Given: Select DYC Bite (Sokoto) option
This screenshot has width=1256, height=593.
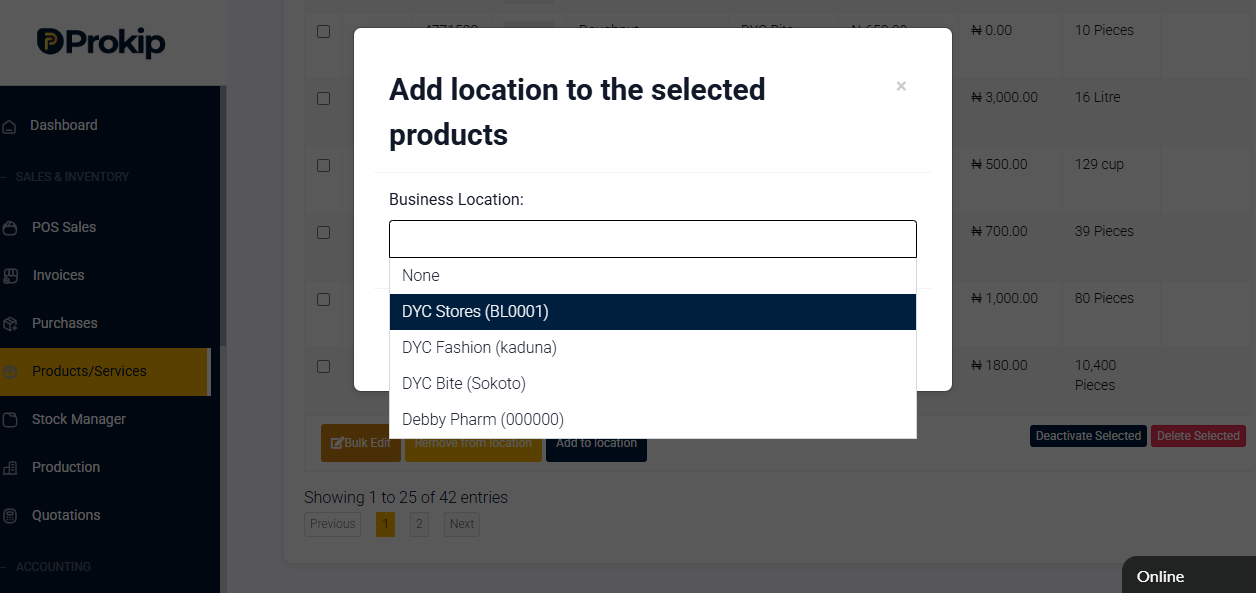Looking at the screenshot, I should click(653, 383).
